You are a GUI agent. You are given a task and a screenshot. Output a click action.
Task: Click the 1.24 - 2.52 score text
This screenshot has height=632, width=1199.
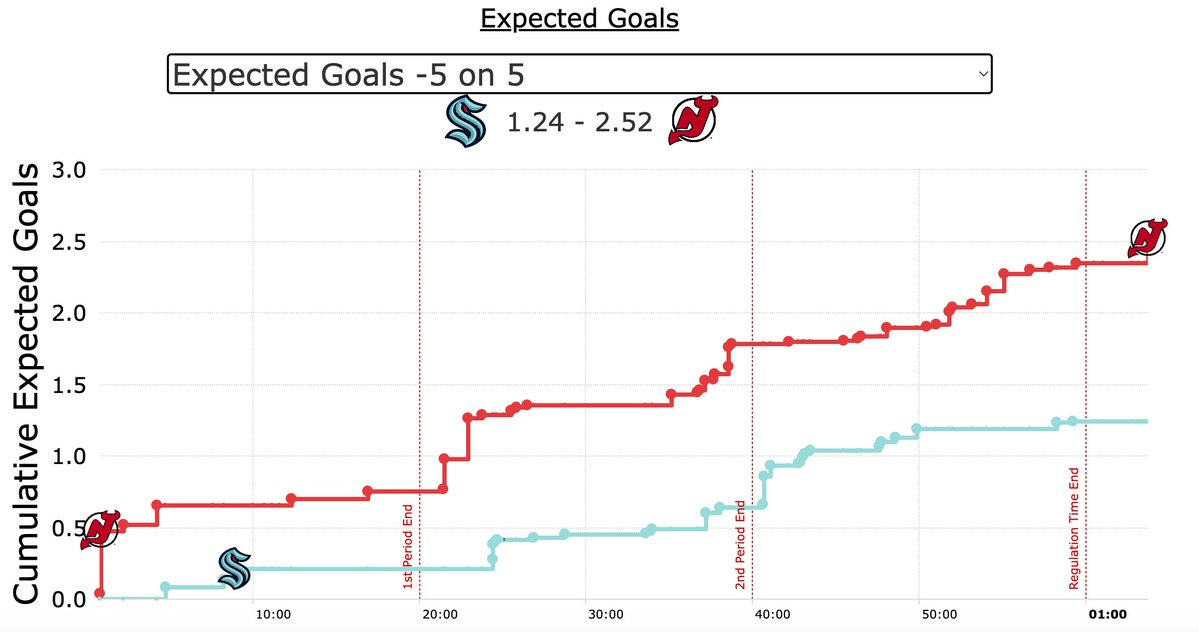[580, 122]
